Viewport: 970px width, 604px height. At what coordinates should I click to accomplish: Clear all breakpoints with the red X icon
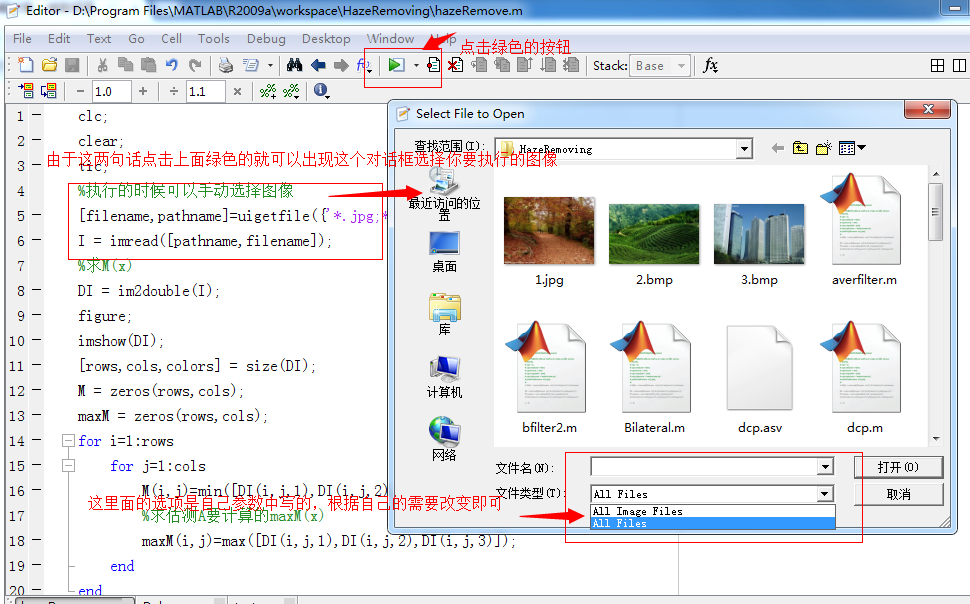coord(456,65)
